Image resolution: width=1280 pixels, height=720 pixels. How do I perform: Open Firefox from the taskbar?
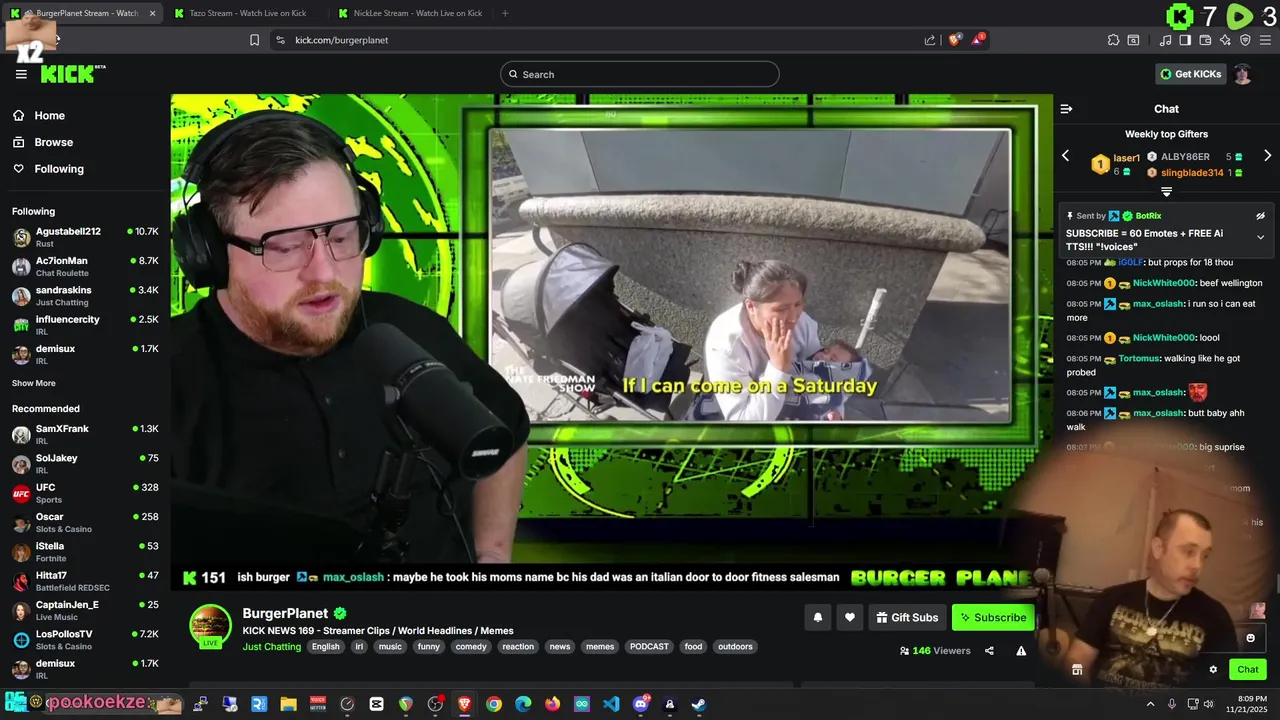(553, 704)
